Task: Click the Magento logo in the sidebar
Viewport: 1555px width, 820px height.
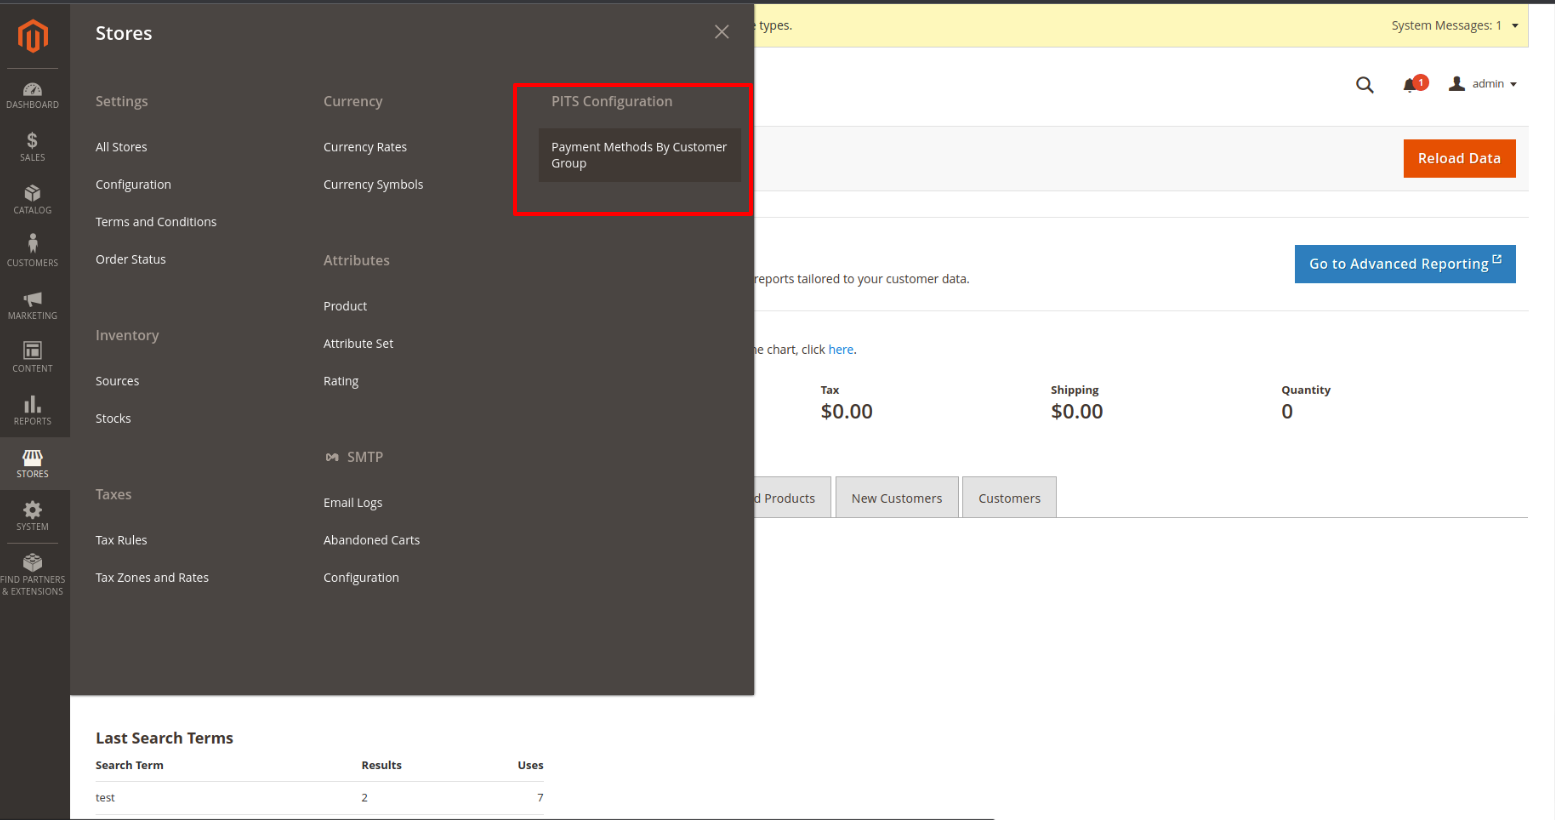Action: (x=33, y=36)
